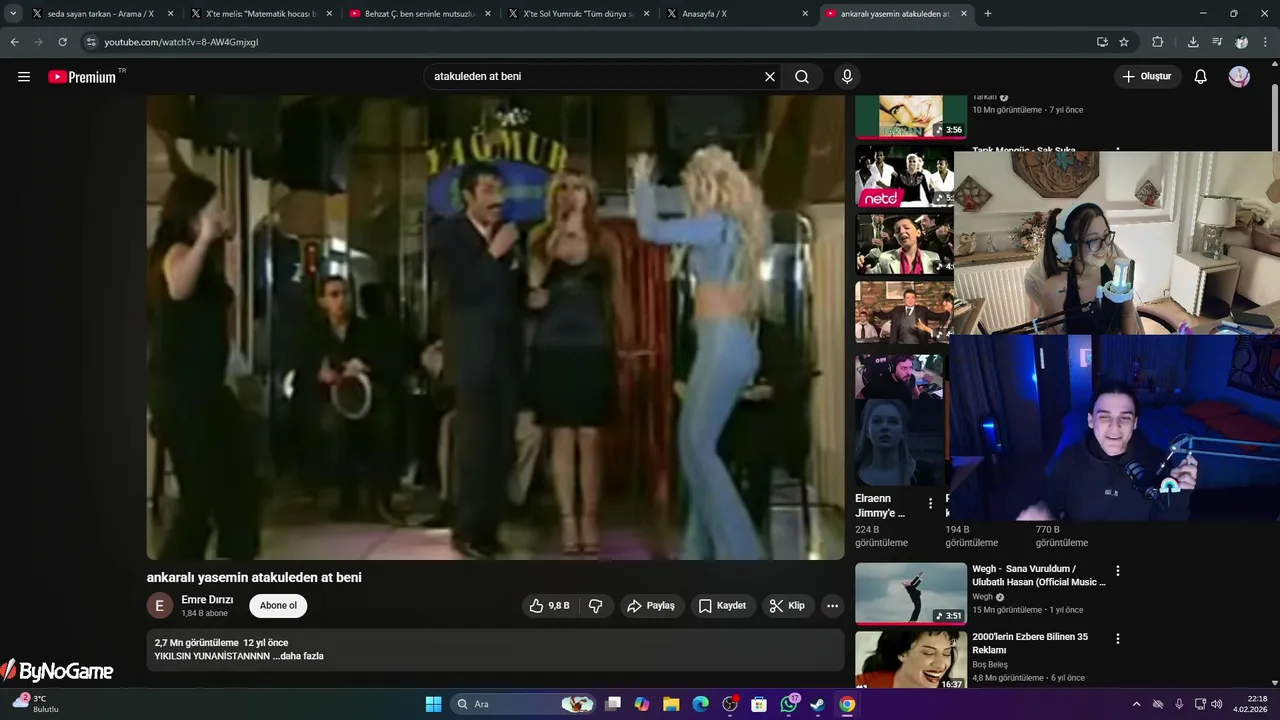Open options for Wegh Sana Vuruldum video
The width and height of the screenshot is (1280, 720).
coord(1118,571)
